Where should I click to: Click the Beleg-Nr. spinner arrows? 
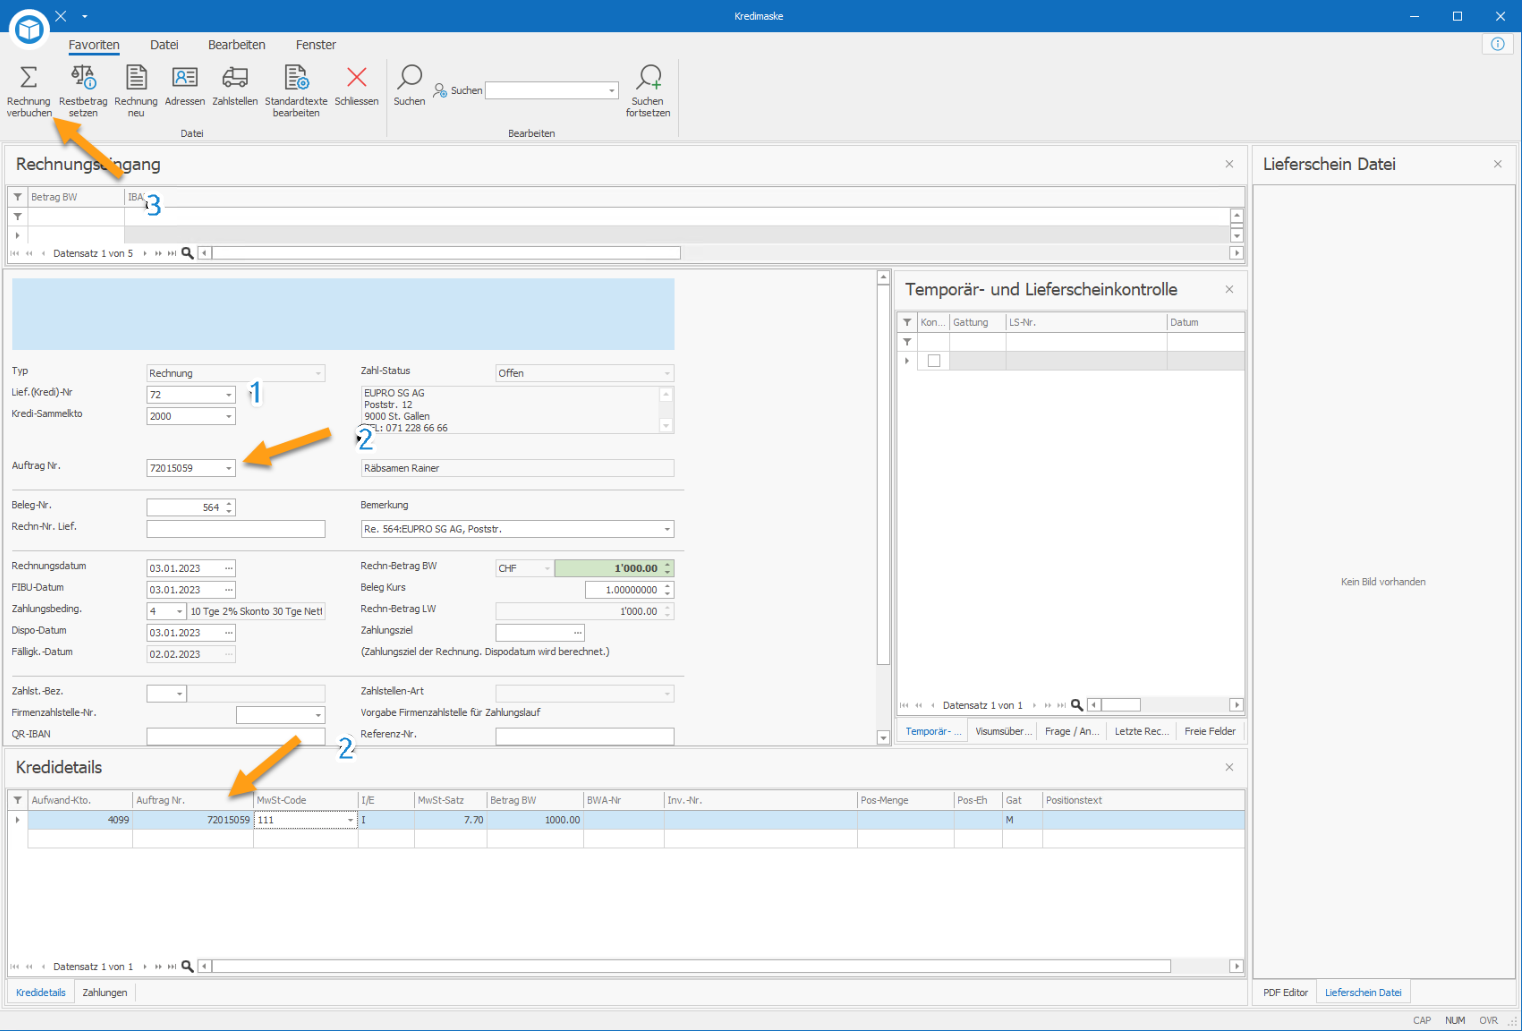[x=229, y=508]
